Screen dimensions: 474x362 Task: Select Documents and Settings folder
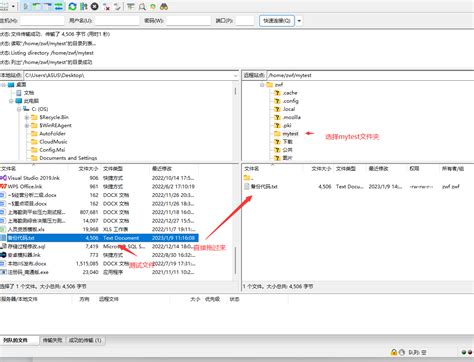pyautogui.click(x=68, y=158)
